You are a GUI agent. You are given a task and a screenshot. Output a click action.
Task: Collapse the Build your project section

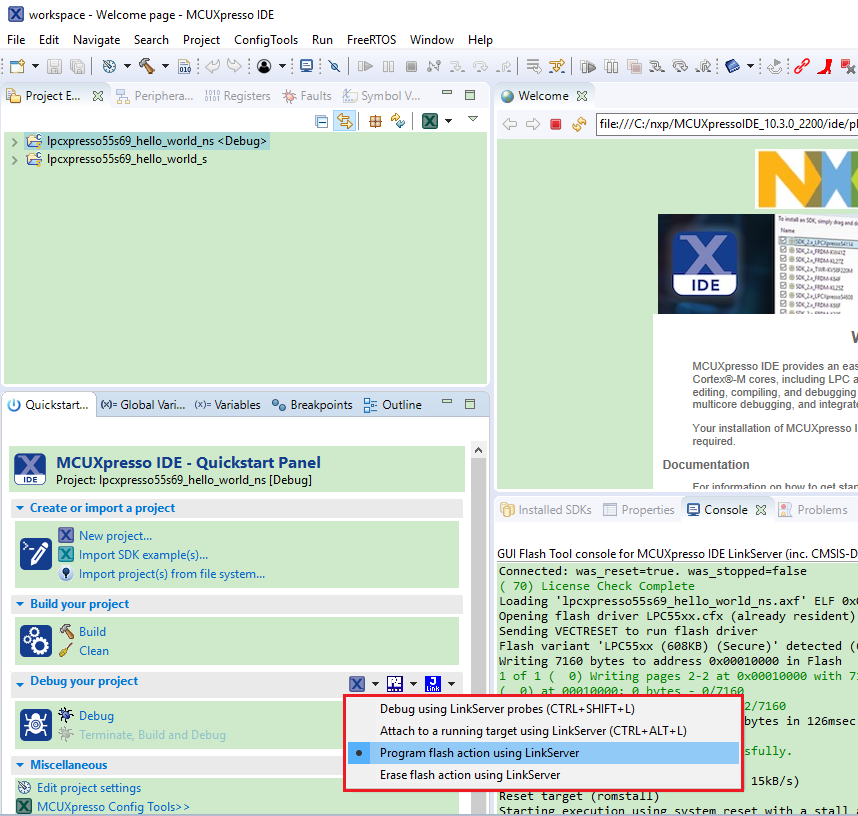click(x=21, y=604)
